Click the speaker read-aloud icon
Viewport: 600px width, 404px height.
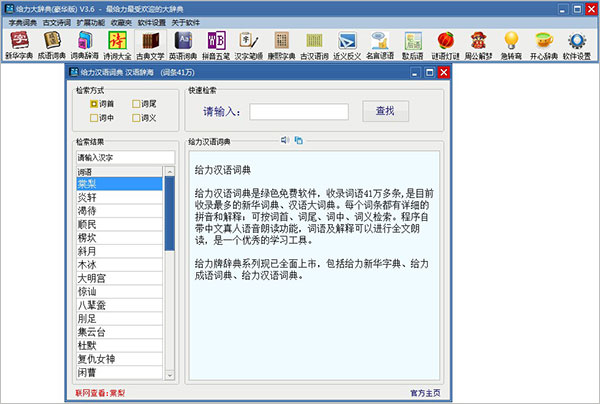[x=285, y=140]
